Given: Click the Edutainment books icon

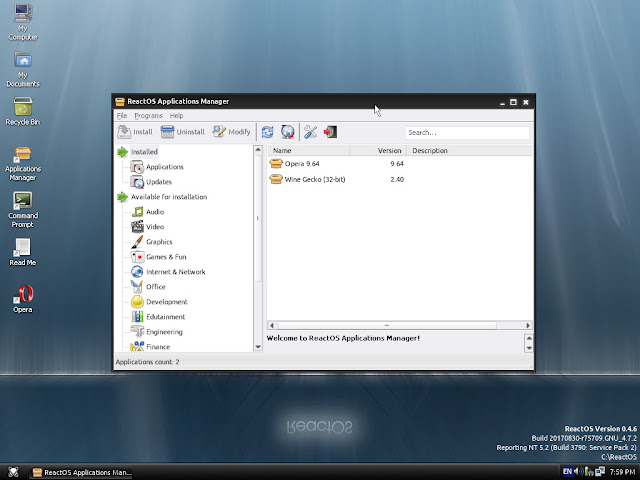Looking at the screenshot, I should [x=137, y=317].
